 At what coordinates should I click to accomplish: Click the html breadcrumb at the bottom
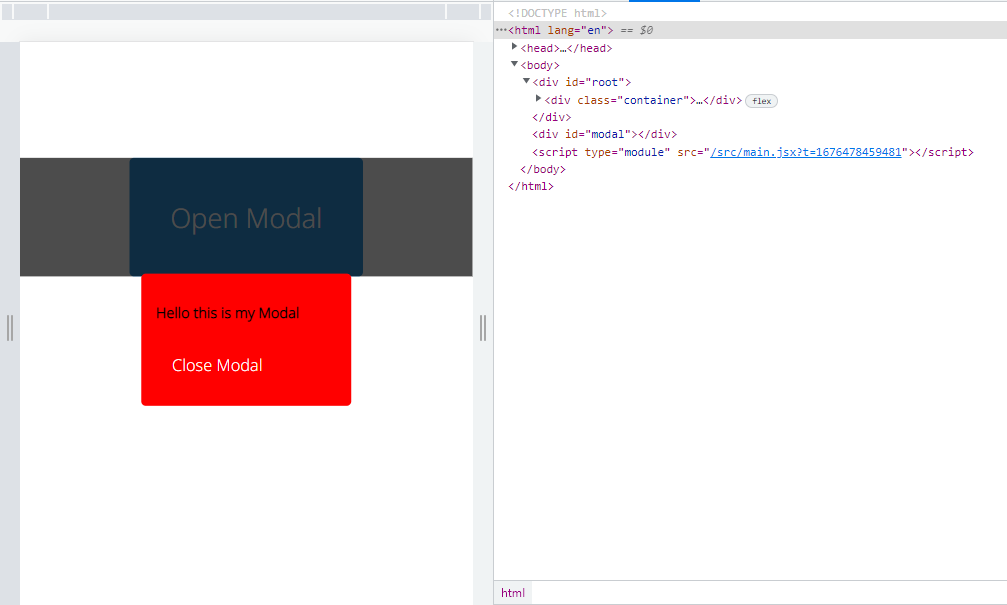[x=512, y=593]
